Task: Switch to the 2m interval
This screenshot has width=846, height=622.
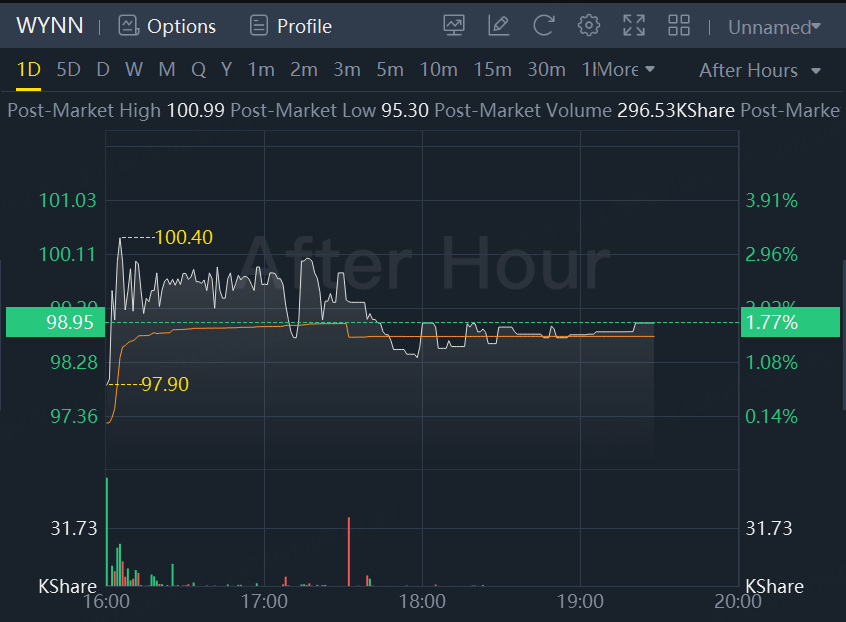Action: click(x=304, y=70)
